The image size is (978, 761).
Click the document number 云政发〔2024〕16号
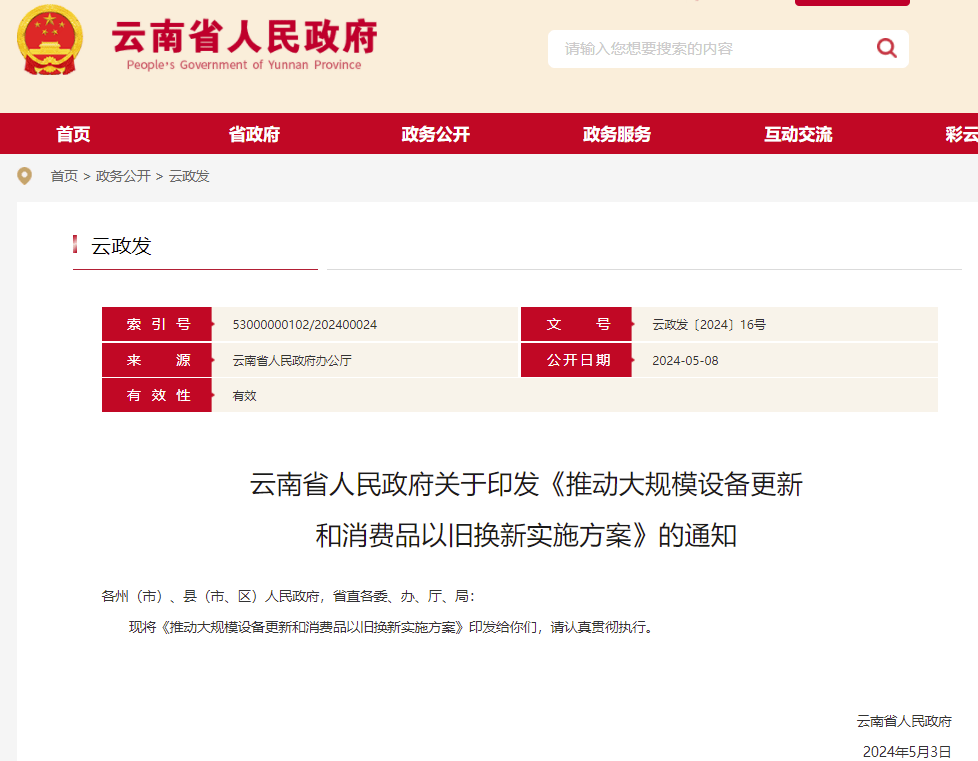coord(709,325)
